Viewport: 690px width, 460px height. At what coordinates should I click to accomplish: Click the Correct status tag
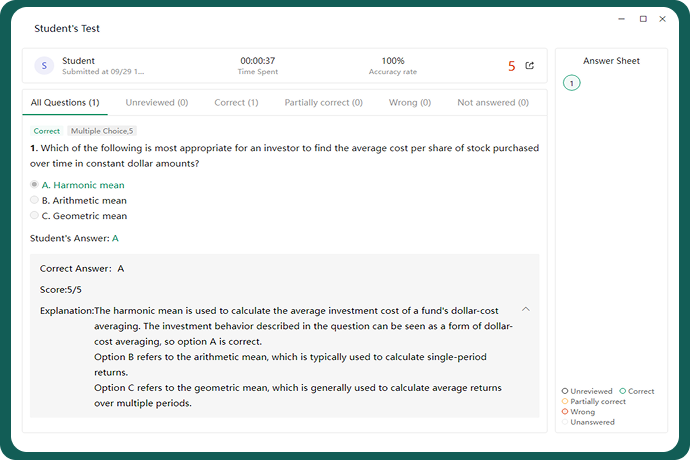47,131
